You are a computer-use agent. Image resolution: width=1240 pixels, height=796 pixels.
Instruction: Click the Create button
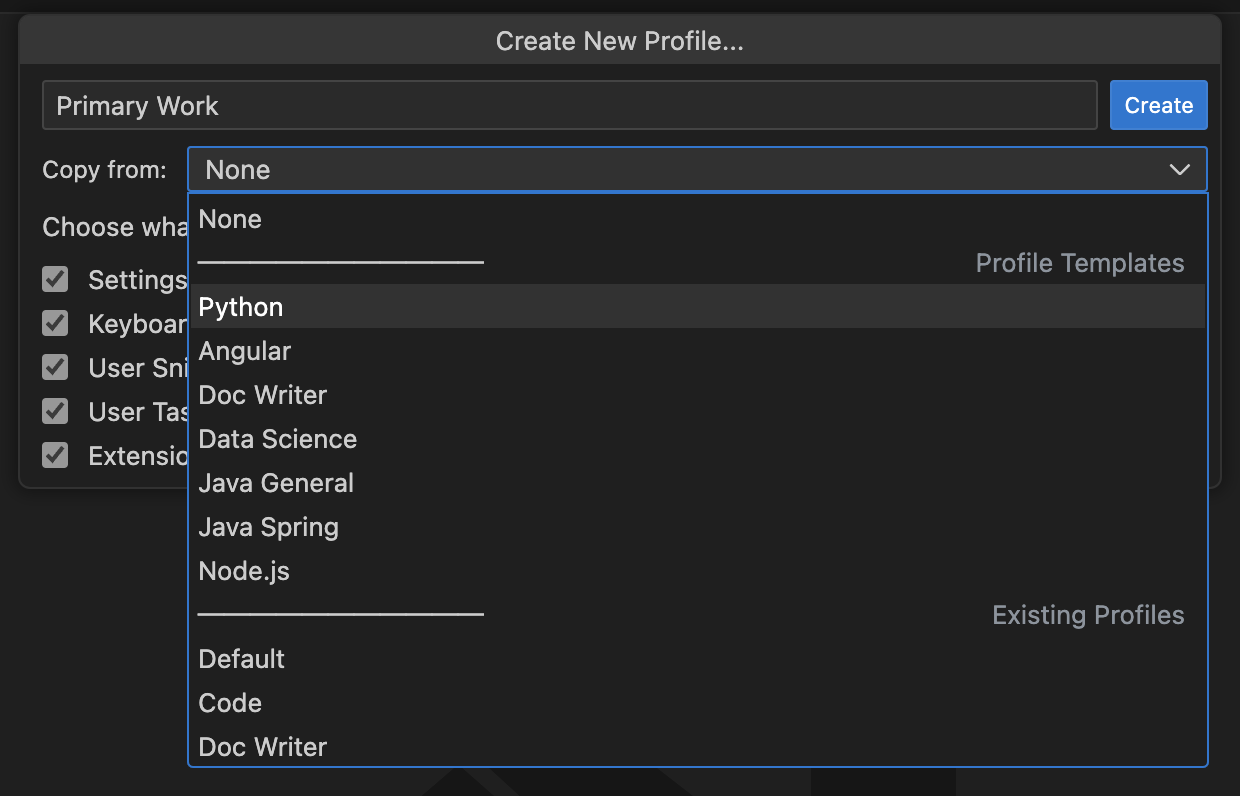click(x=1158, y=104)
